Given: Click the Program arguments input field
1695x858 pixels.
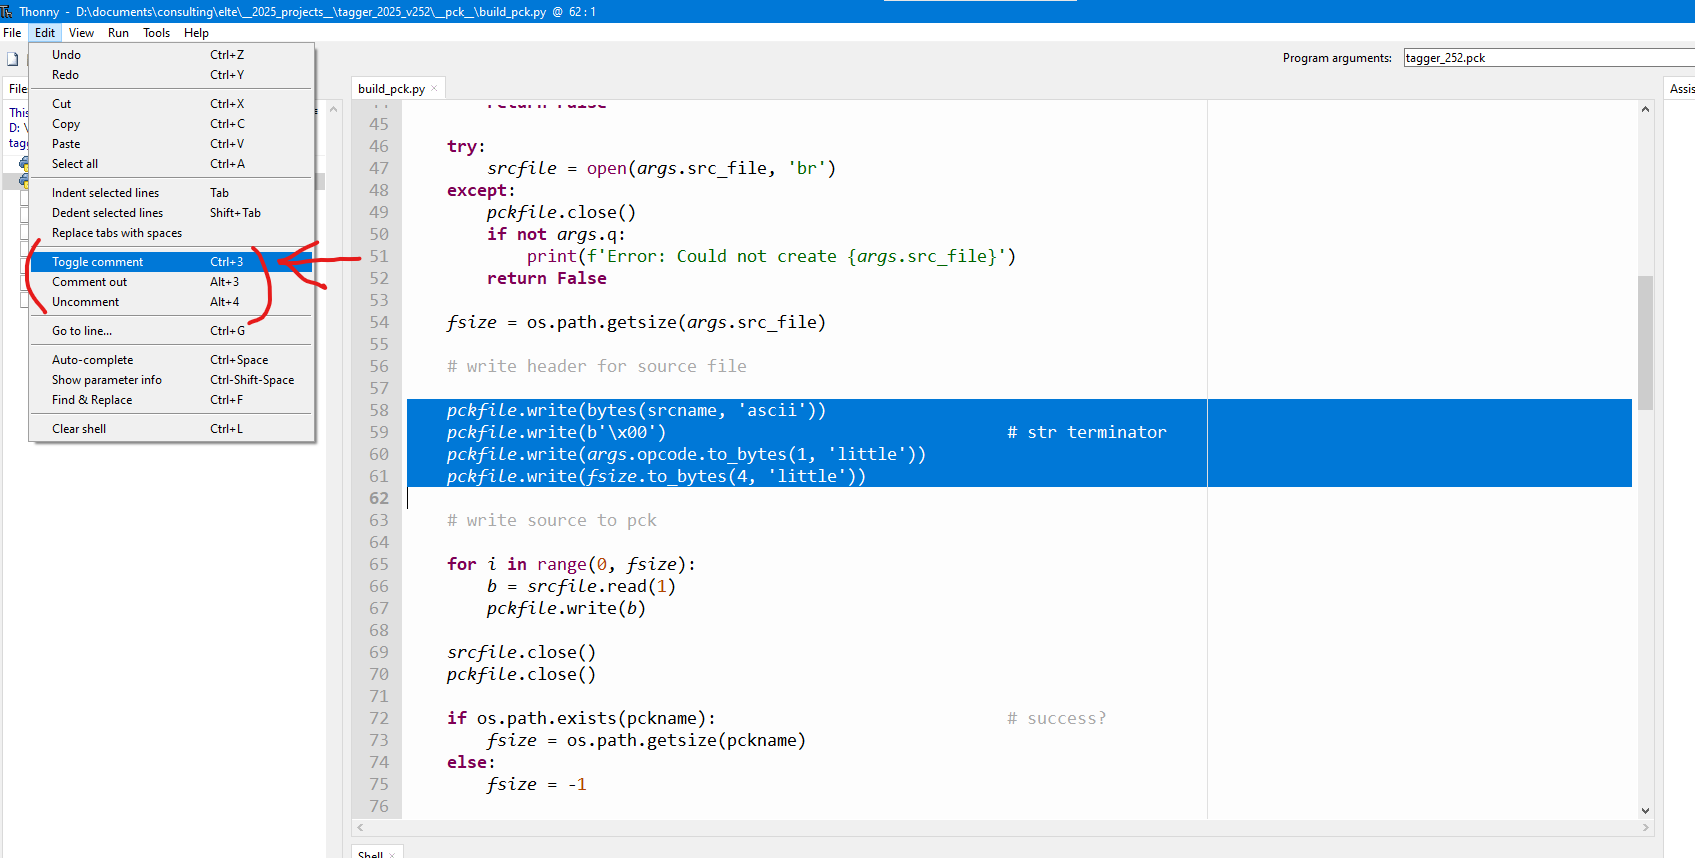Looking at the screenshot, I should [x=1545, y=58].
